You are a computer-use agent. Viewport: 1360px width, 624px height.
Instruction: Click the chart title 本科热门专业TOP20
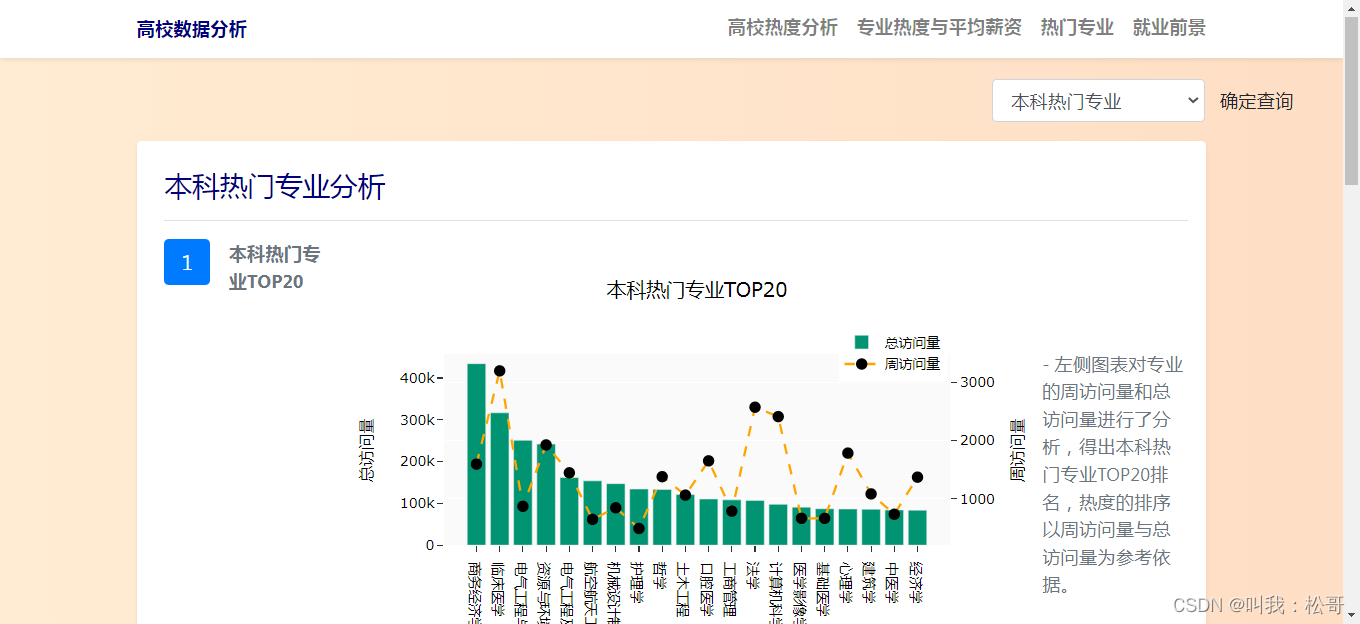(x=695, y=289)
